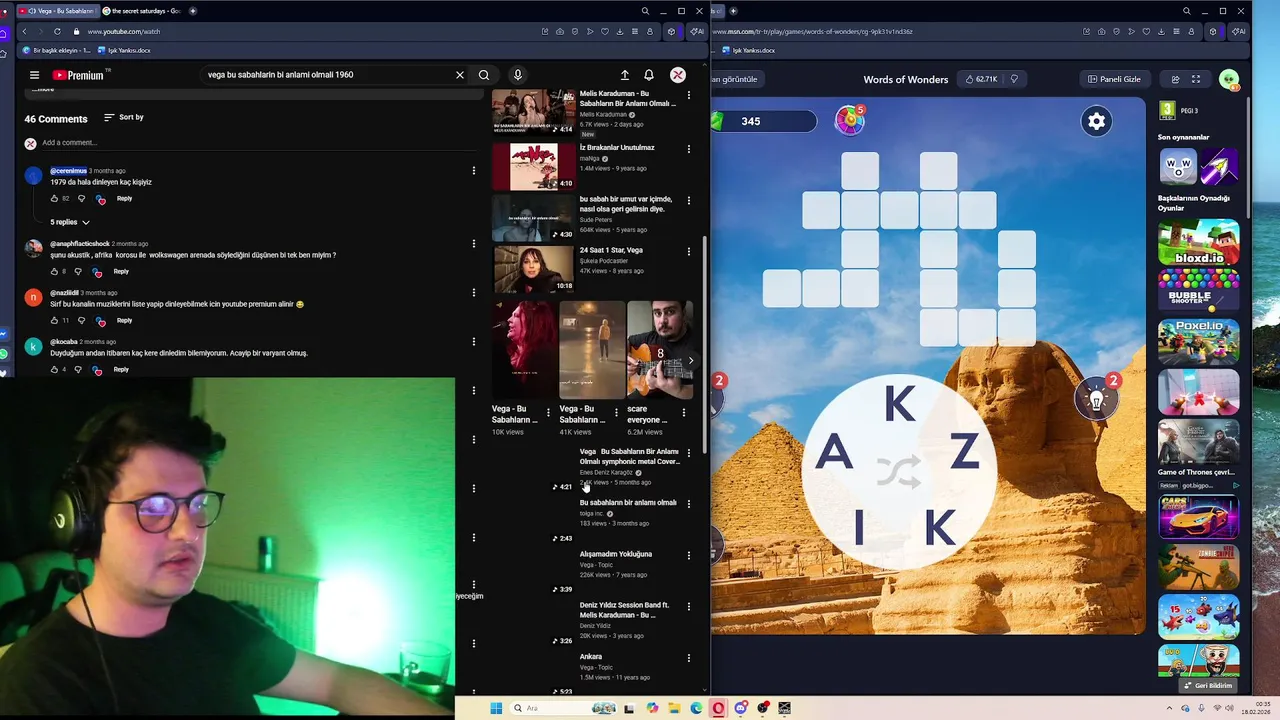
Task: Open YouTube notifications bell
Action: (x=649, y=75)
